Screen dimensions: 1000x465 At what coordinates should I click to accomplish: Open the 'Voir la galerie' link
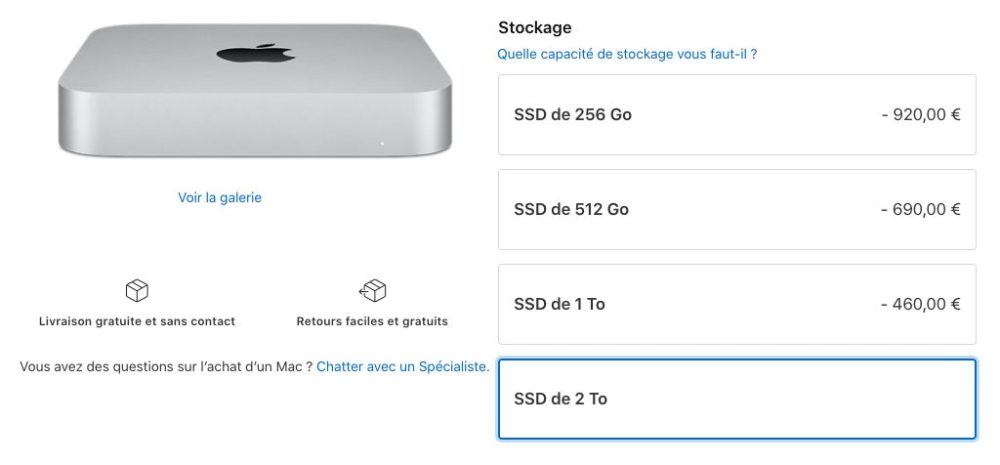[x=220, y=198]
